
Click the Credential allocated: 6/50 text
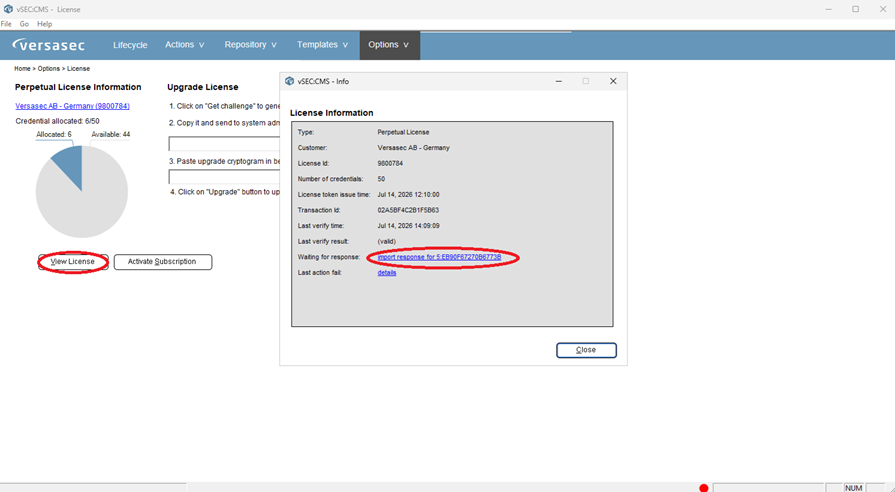[x=58, y=122]
